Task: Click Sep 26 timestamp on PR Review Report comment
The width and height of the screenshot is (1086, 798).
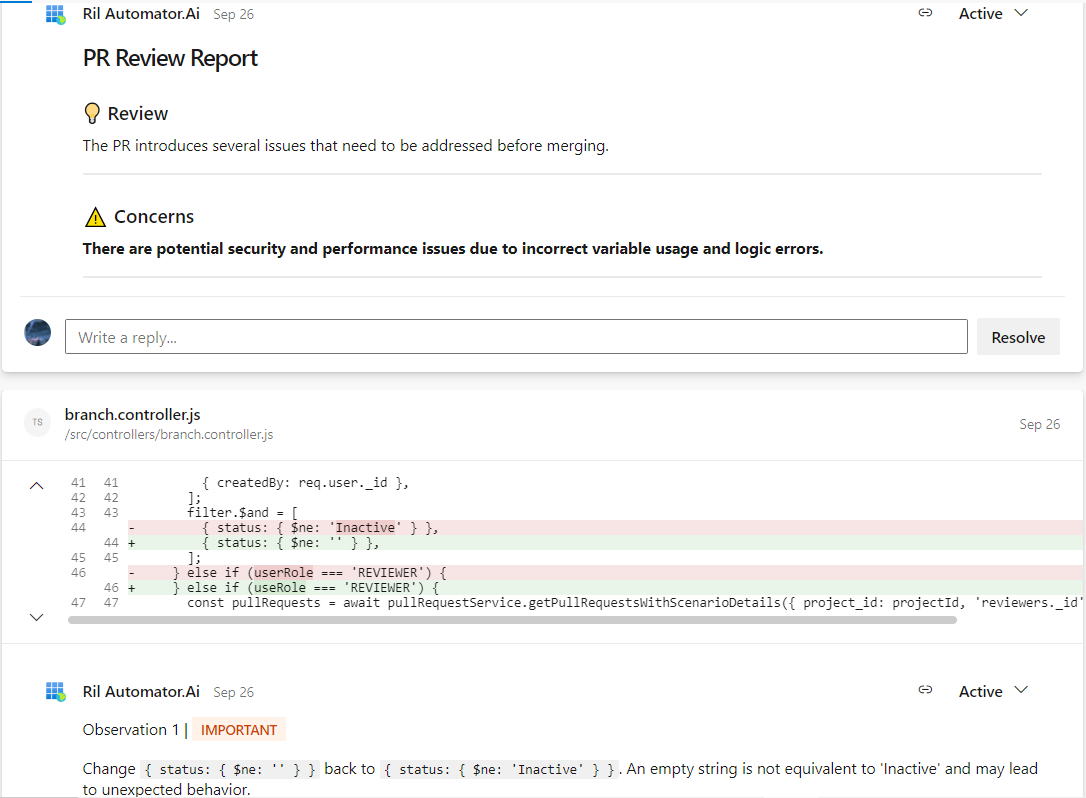Action: point(233,15)
